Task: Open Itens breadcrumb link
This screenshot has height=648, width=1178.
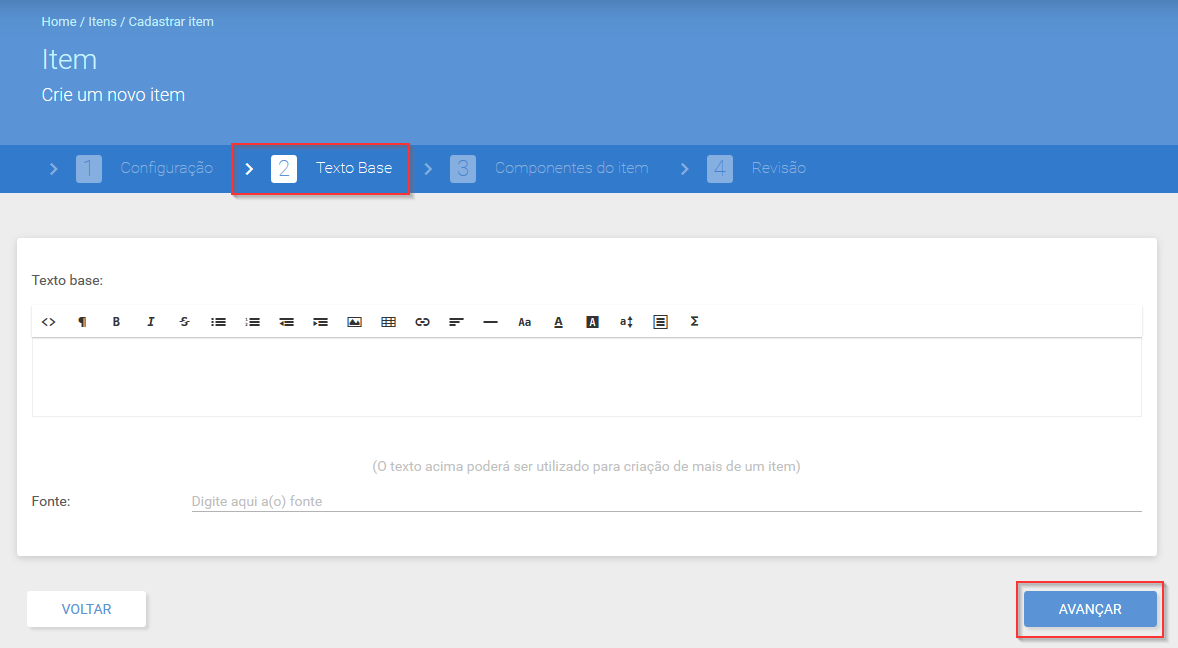Action: pos(102,22)
